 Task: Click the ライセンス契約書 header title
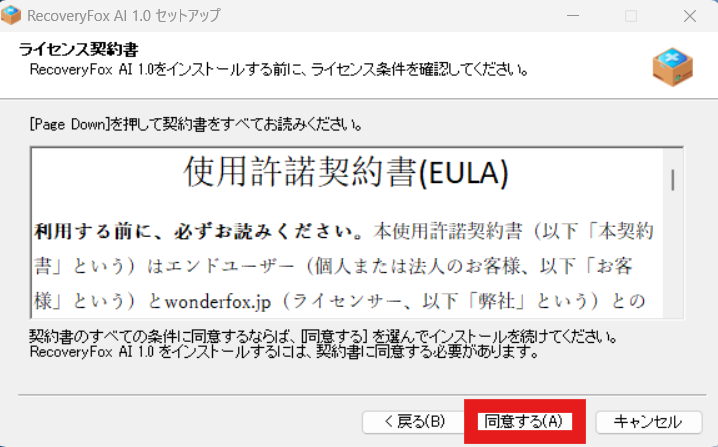78,49
